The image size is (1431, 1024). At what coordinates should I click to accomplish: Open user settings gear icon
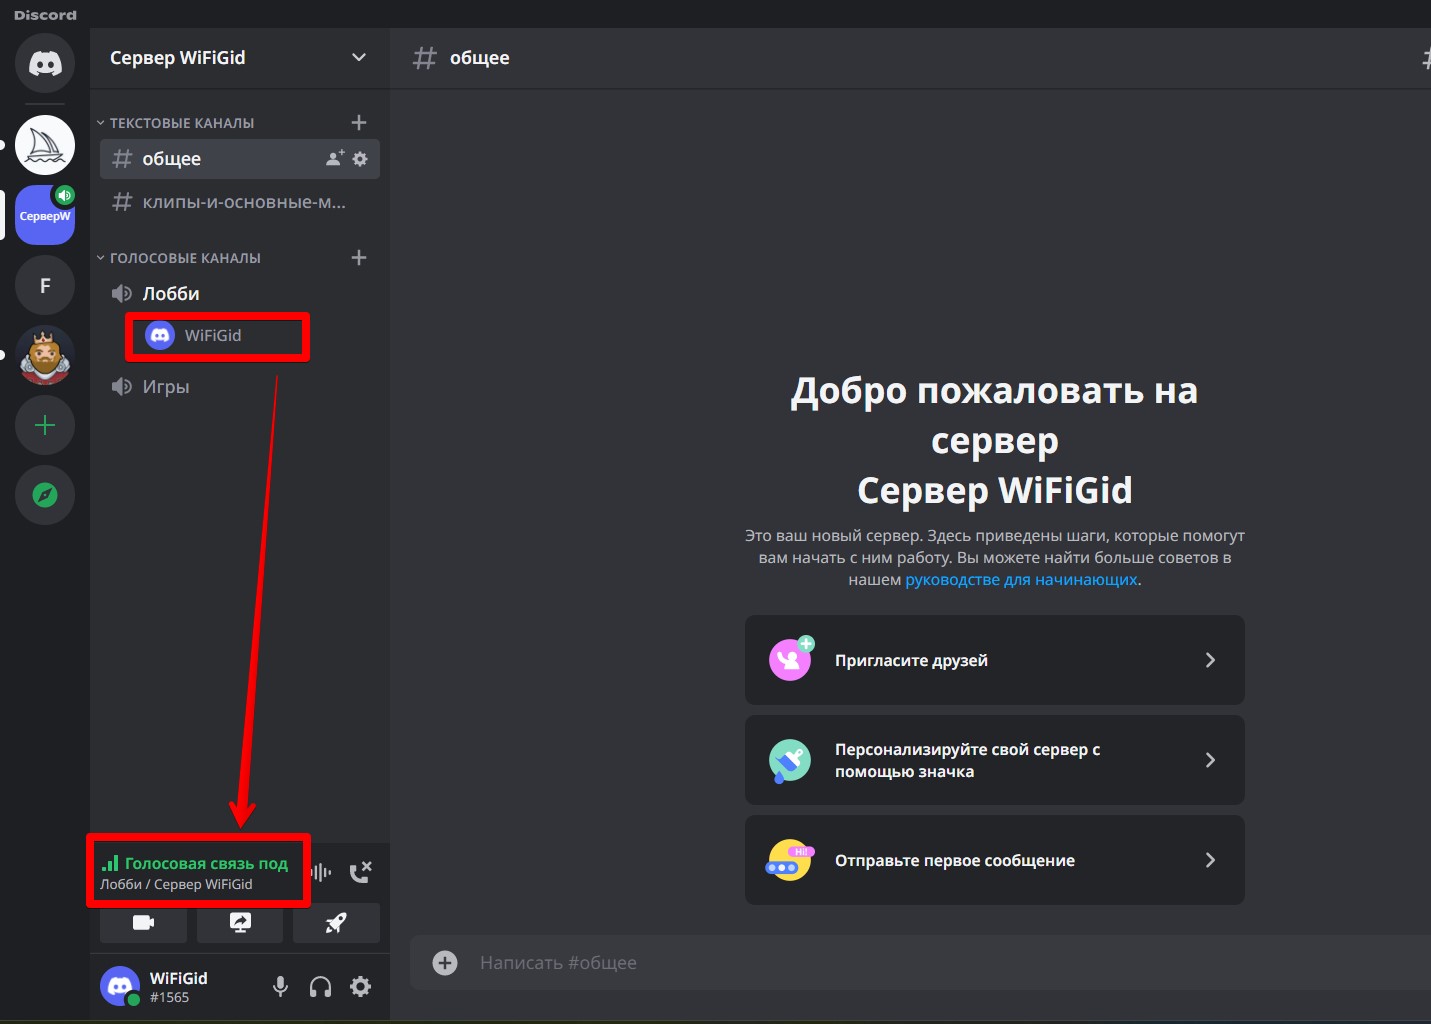[361, 987]
